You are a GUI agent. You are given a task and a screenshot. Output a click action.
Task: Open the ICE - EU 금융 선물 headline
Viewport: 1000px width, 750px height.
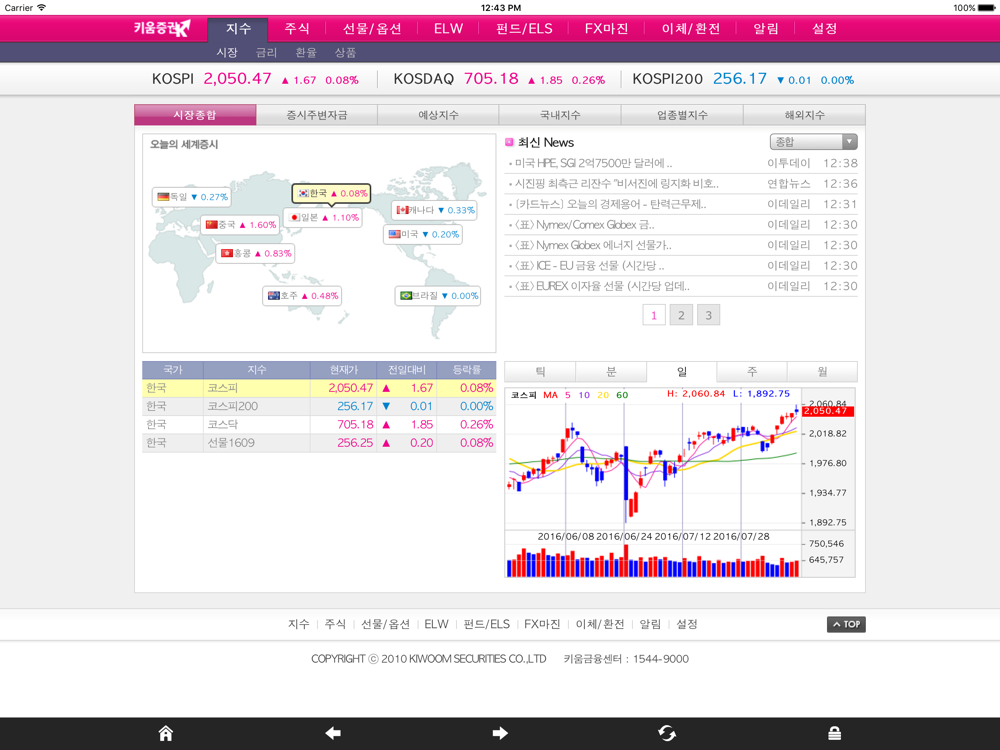click(x=589, y=265)
